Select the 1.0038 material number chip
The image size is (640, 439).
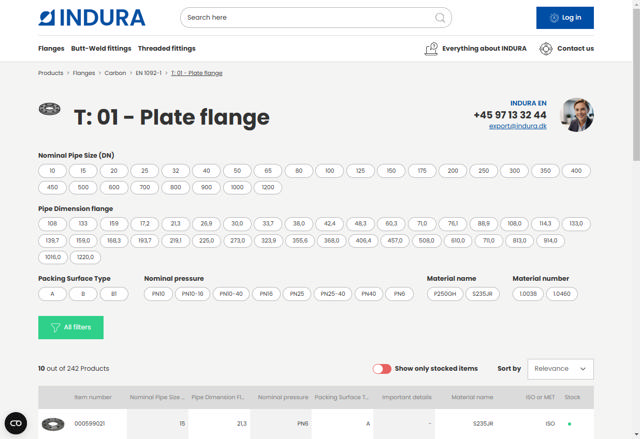(x=528, y=294)
